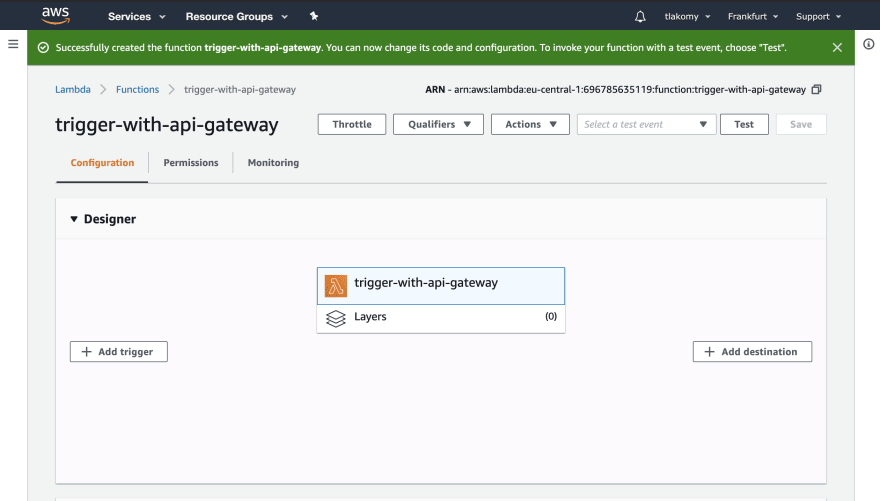This screenshot has height=501, width=880.
Task: Expand the Qualifiers dropdown
Action: click(x=438, y=124)
